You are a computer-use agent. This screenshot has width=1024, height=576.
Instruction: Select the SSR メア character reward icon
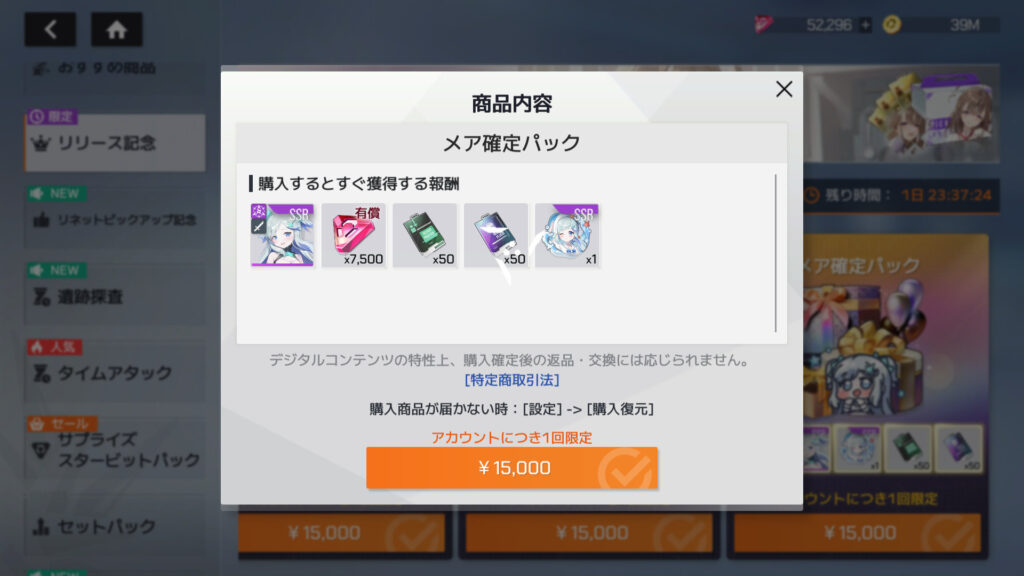coord(282,235)
